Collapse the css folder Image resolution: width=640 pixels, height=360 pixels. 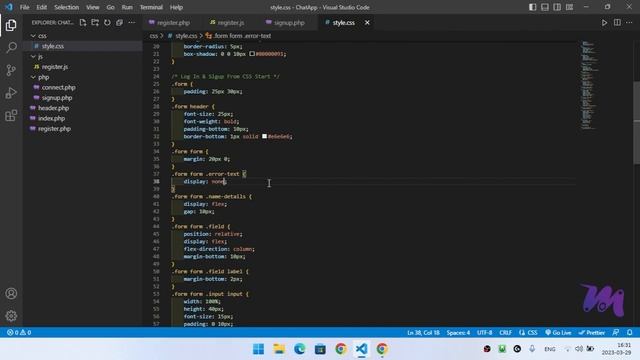42,36
